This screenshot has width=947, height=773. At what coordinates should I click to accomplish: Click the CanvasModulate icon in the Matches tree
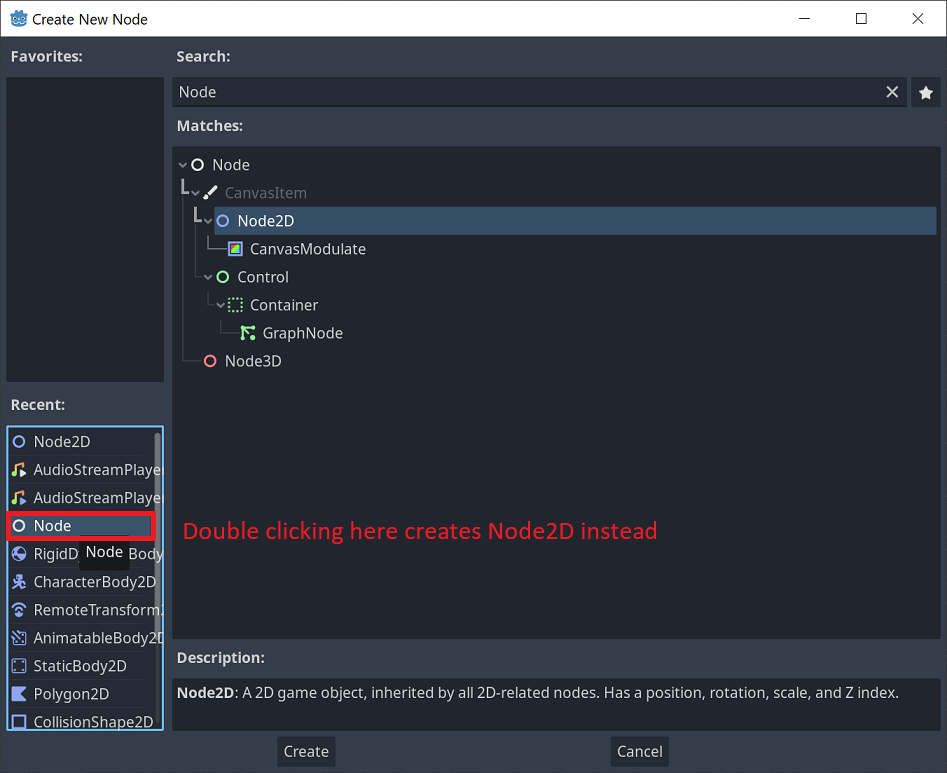(x=233, y=249)
